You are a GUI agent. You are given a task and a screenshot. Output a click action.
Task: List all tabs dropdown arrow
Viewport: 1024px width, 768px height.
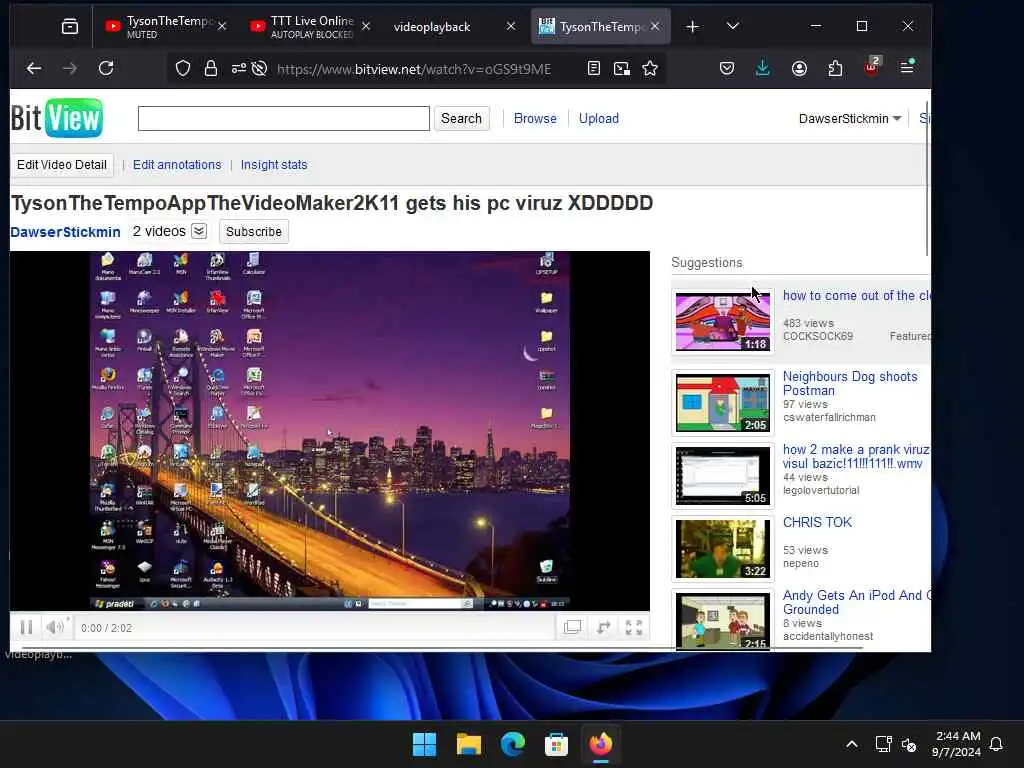pyautogui.click(x=733, y=26)
